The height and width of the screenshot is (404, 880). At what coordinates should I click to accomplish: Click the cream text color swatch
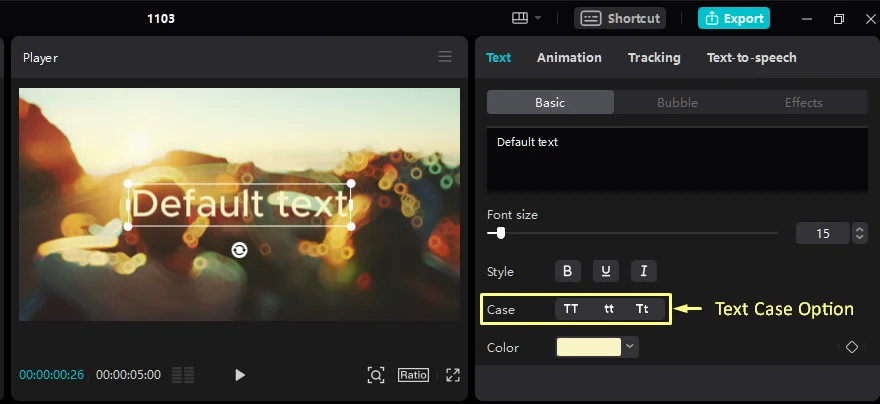589,347
